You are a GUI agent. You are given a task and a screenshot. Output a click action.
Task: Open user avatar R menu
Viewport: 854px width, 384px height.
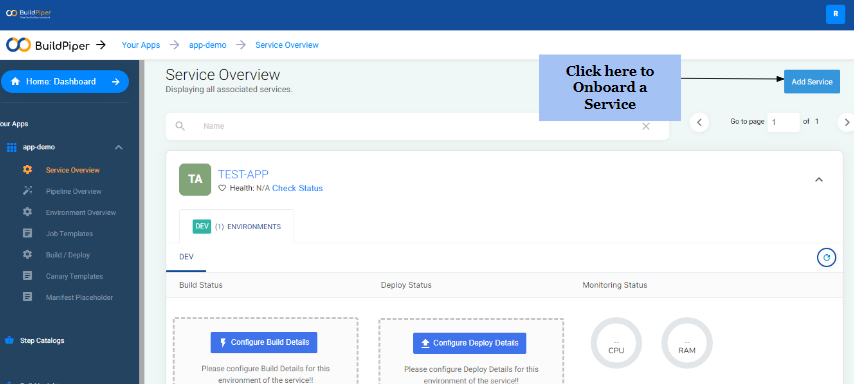click(x=835, y=15)
